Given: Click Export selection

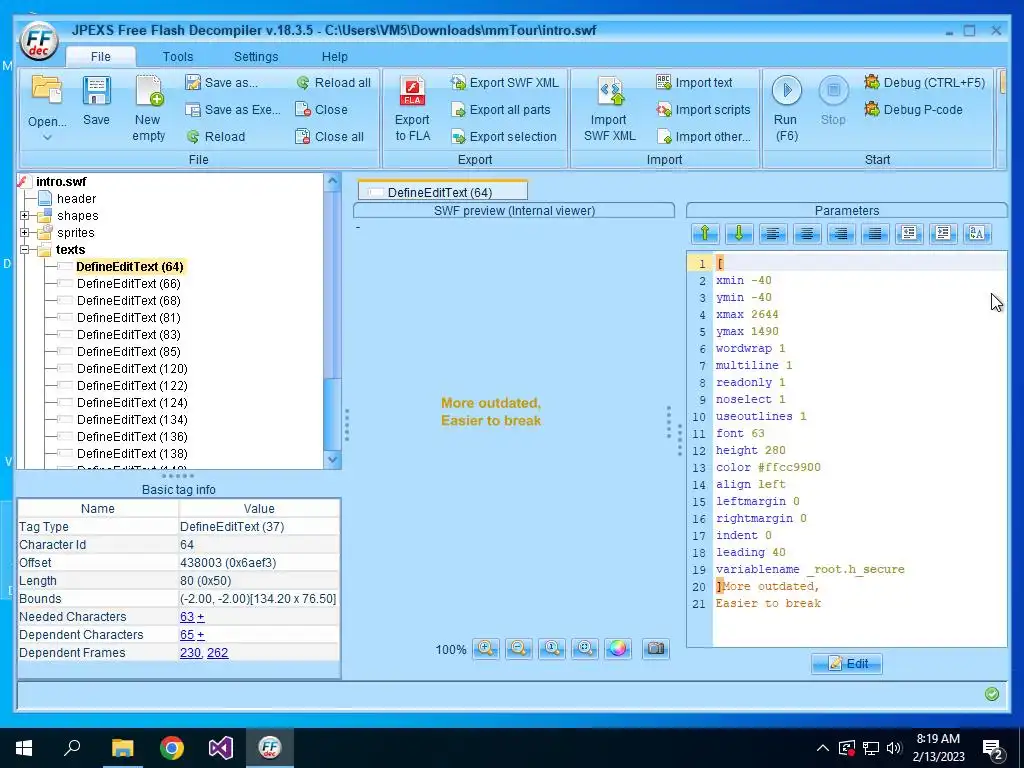Looking at the screenshot, I should tap(504, 136).
